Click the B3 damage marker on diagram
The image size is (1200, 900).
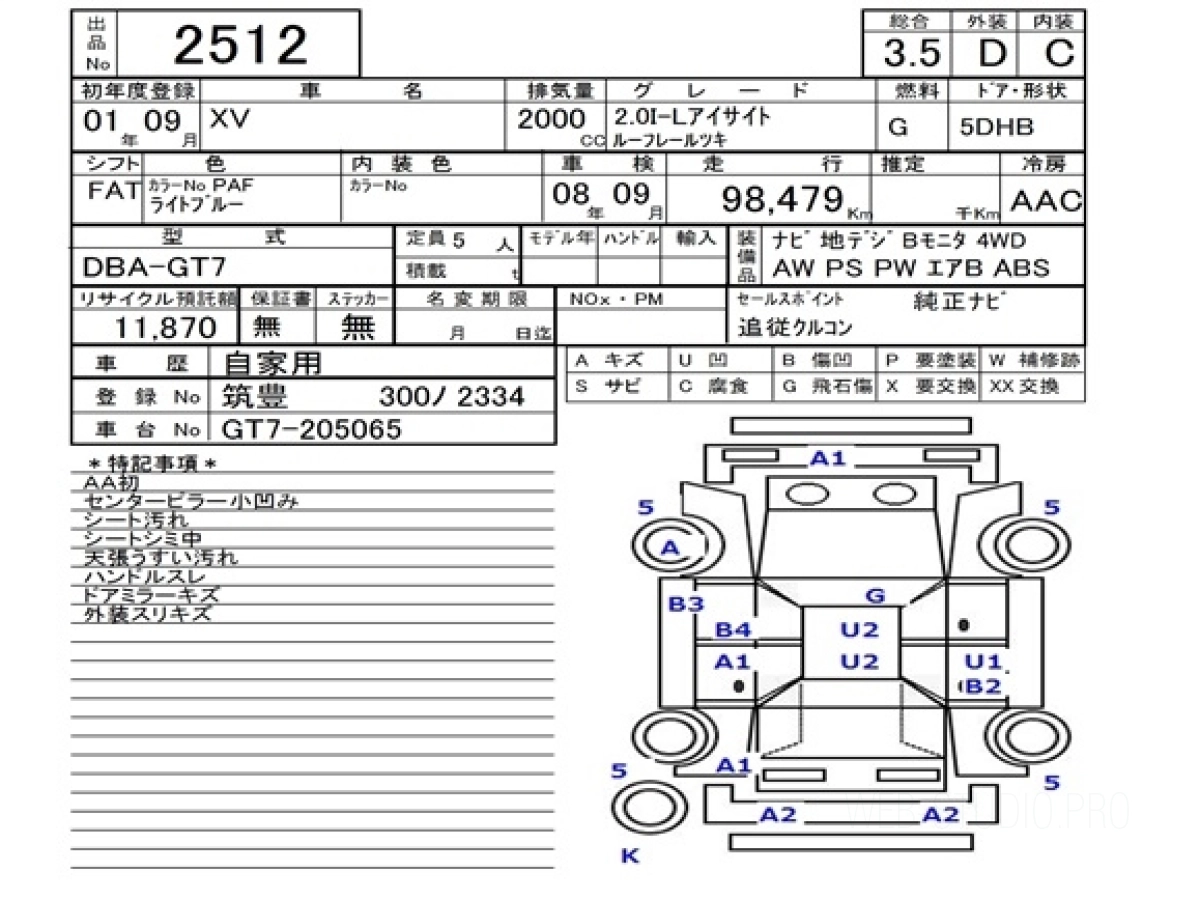tap(686, 604)
